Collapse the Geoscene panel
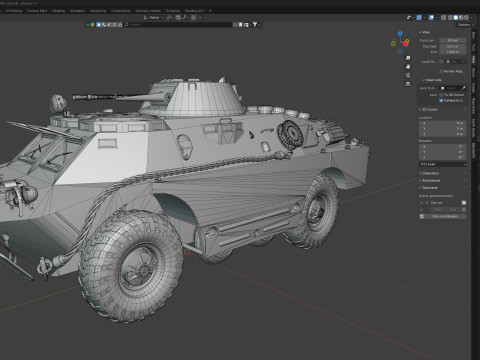This screenshot has height=360, width=480. coord(428,188)
